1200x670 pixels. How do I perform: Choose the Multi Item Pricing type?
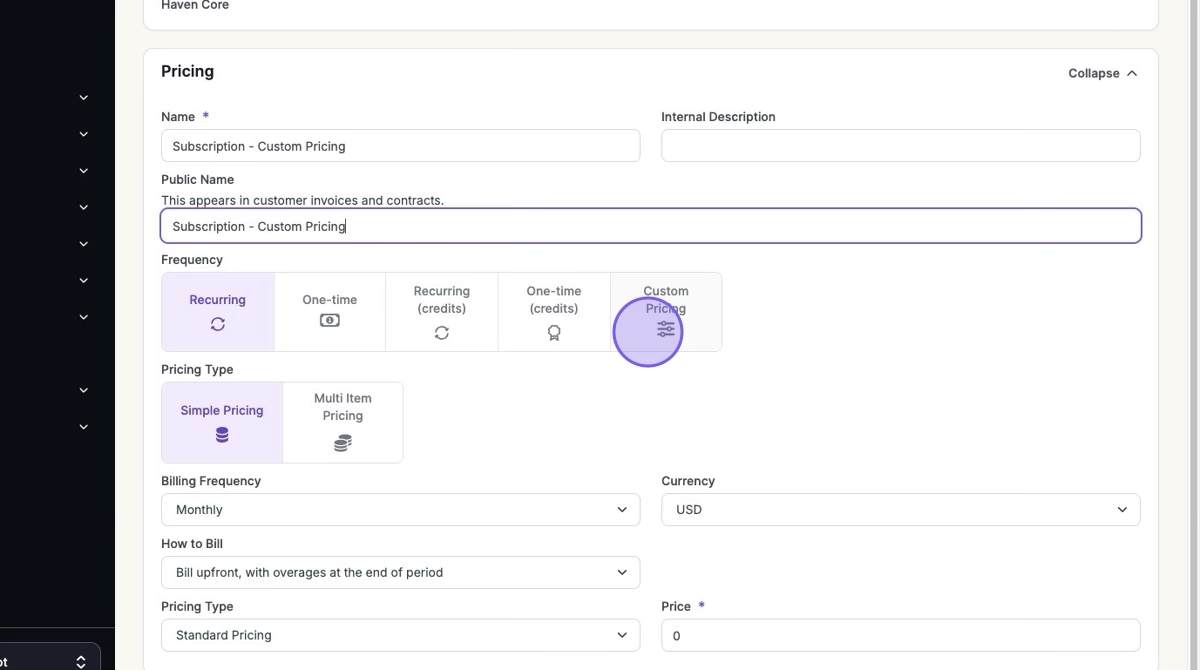tap(343, 422)
